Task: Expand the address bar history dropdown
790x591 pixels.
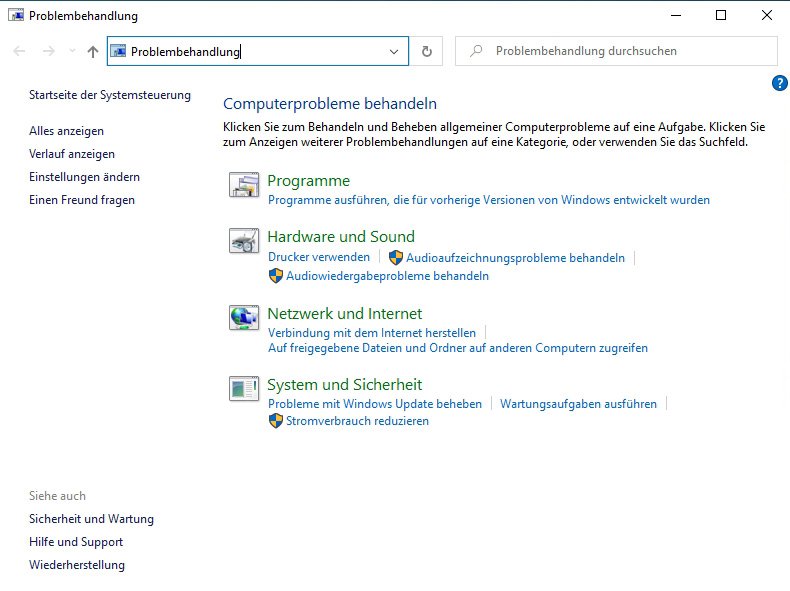Action: click(x=394, y=51)
